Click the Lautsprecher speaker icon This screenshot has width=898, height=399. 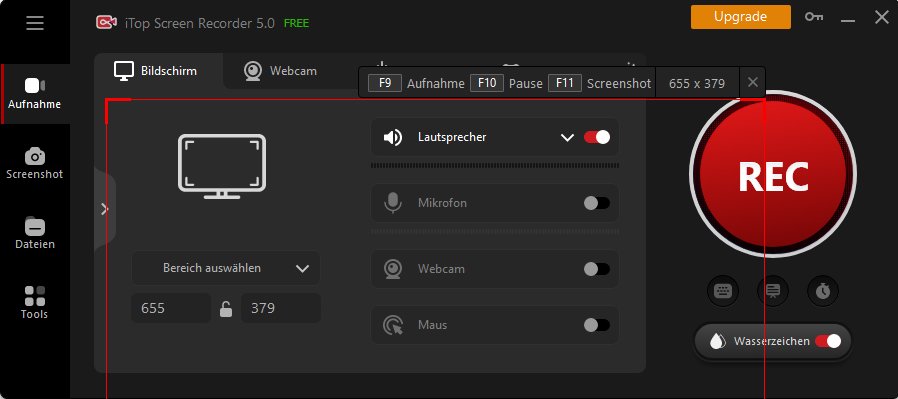[393, 137]
